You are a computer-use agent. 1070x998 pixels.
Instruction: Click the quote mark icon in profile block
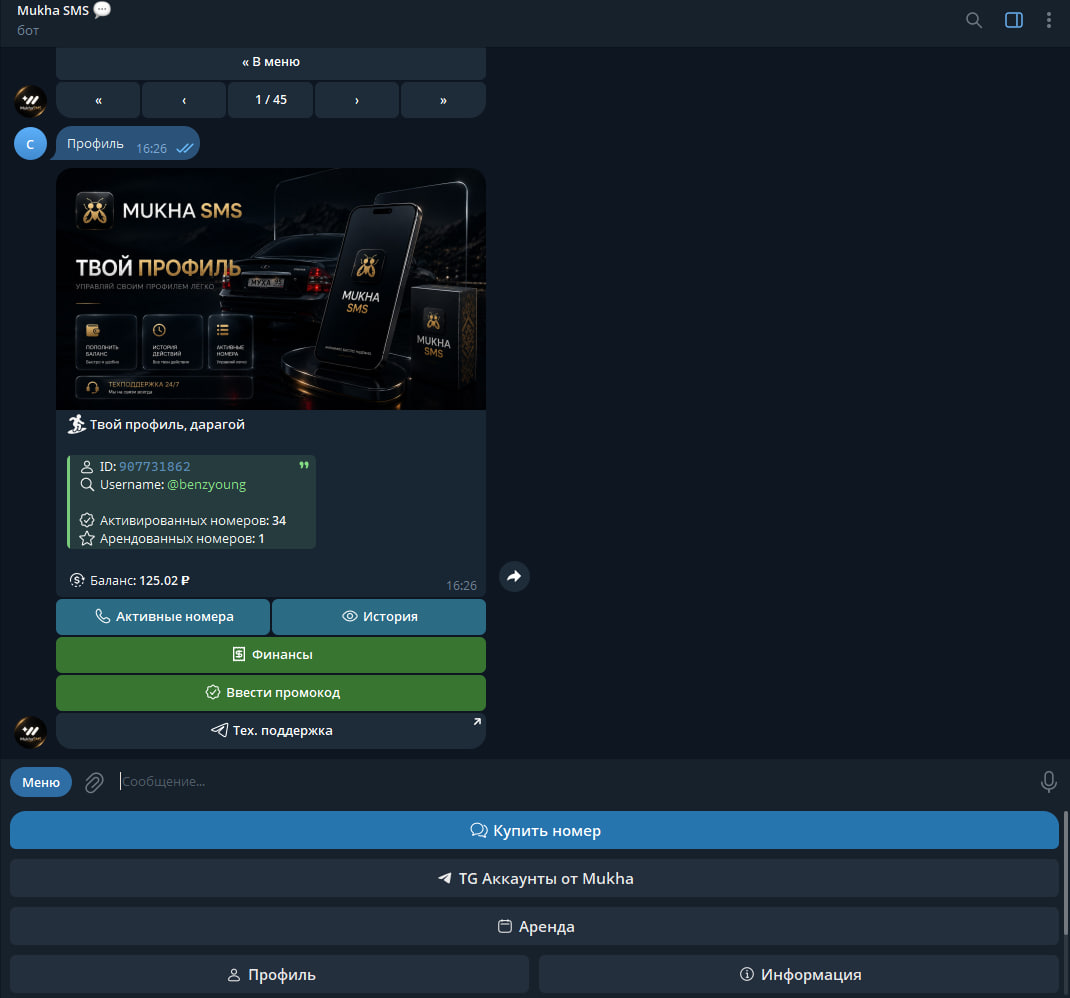[x=304, y=466]
